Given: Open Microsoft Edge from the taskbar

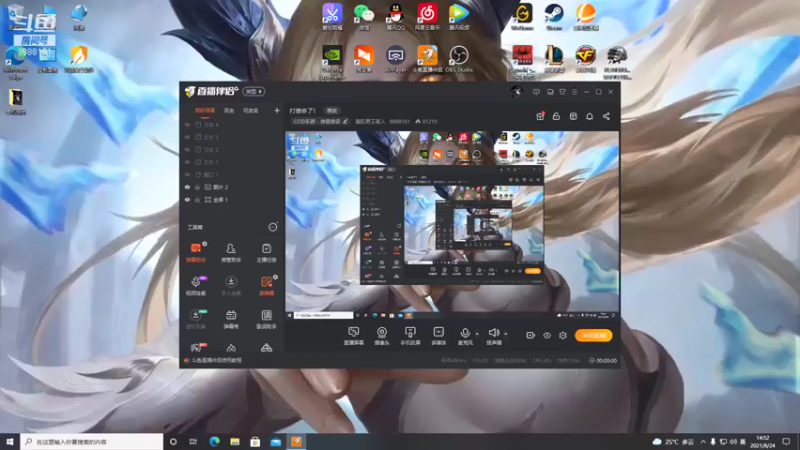Looking at the screenshot, I should click(214, 441).
